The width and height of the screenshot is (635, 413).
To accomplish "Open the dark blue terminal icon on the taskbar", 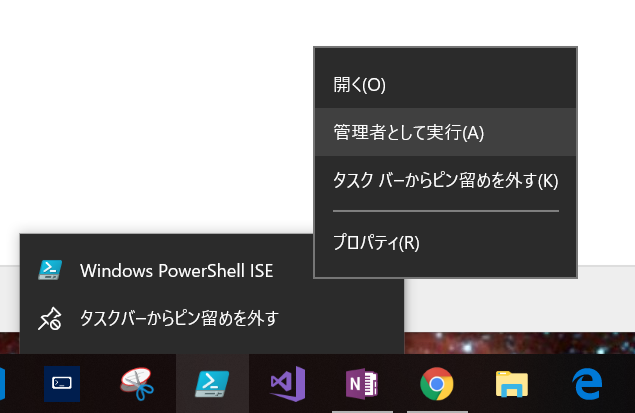I will point(62,383).
